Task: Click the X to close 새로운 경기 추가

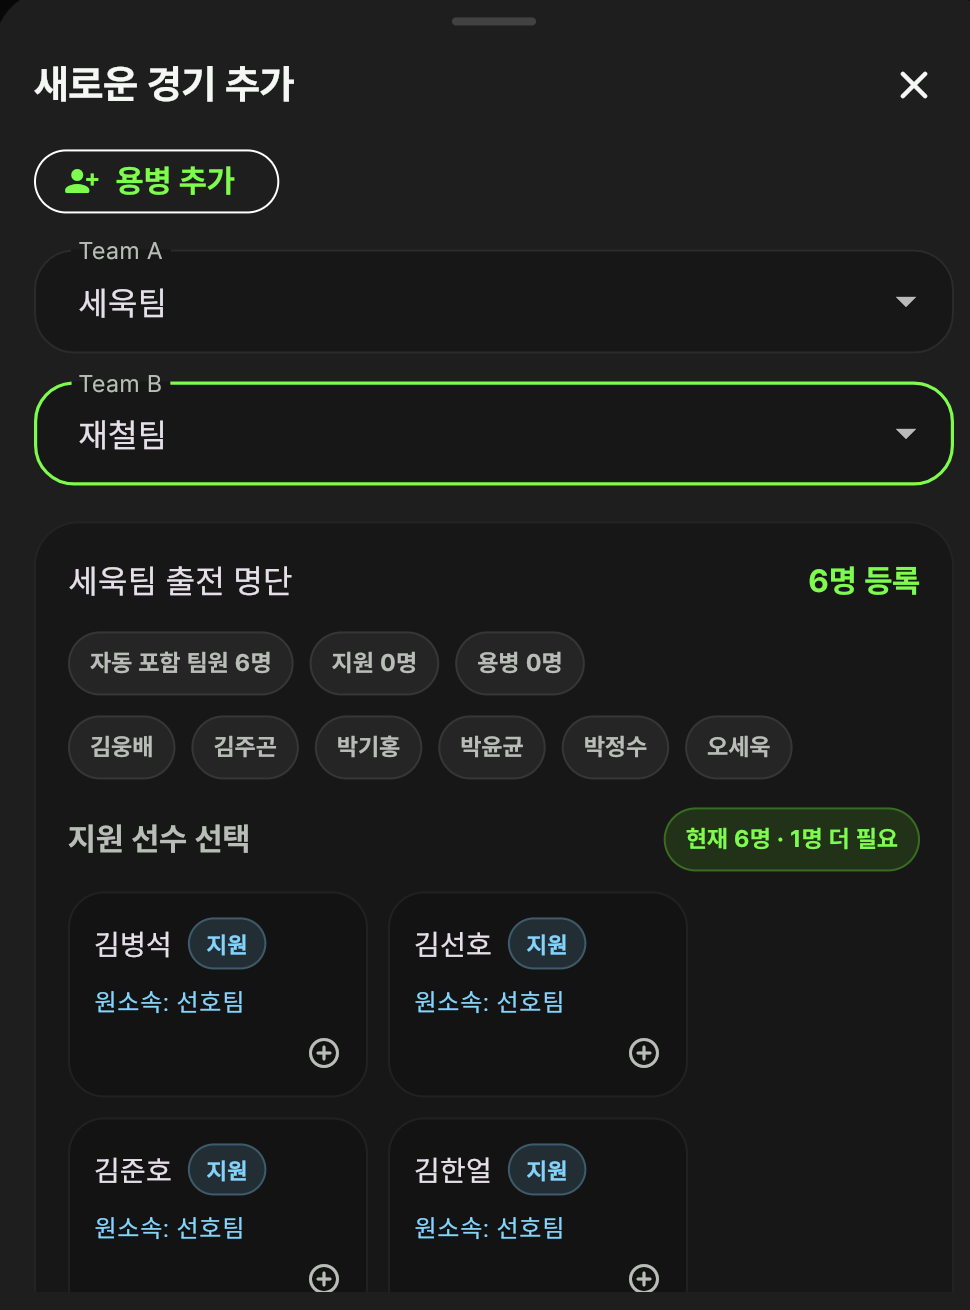Action: 913,86
